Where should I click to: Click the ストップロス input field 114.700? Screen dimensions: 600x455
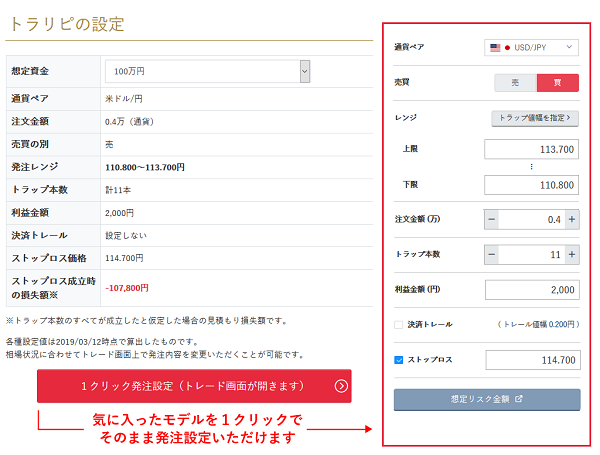pyautogui.click(x=533, y=360)
